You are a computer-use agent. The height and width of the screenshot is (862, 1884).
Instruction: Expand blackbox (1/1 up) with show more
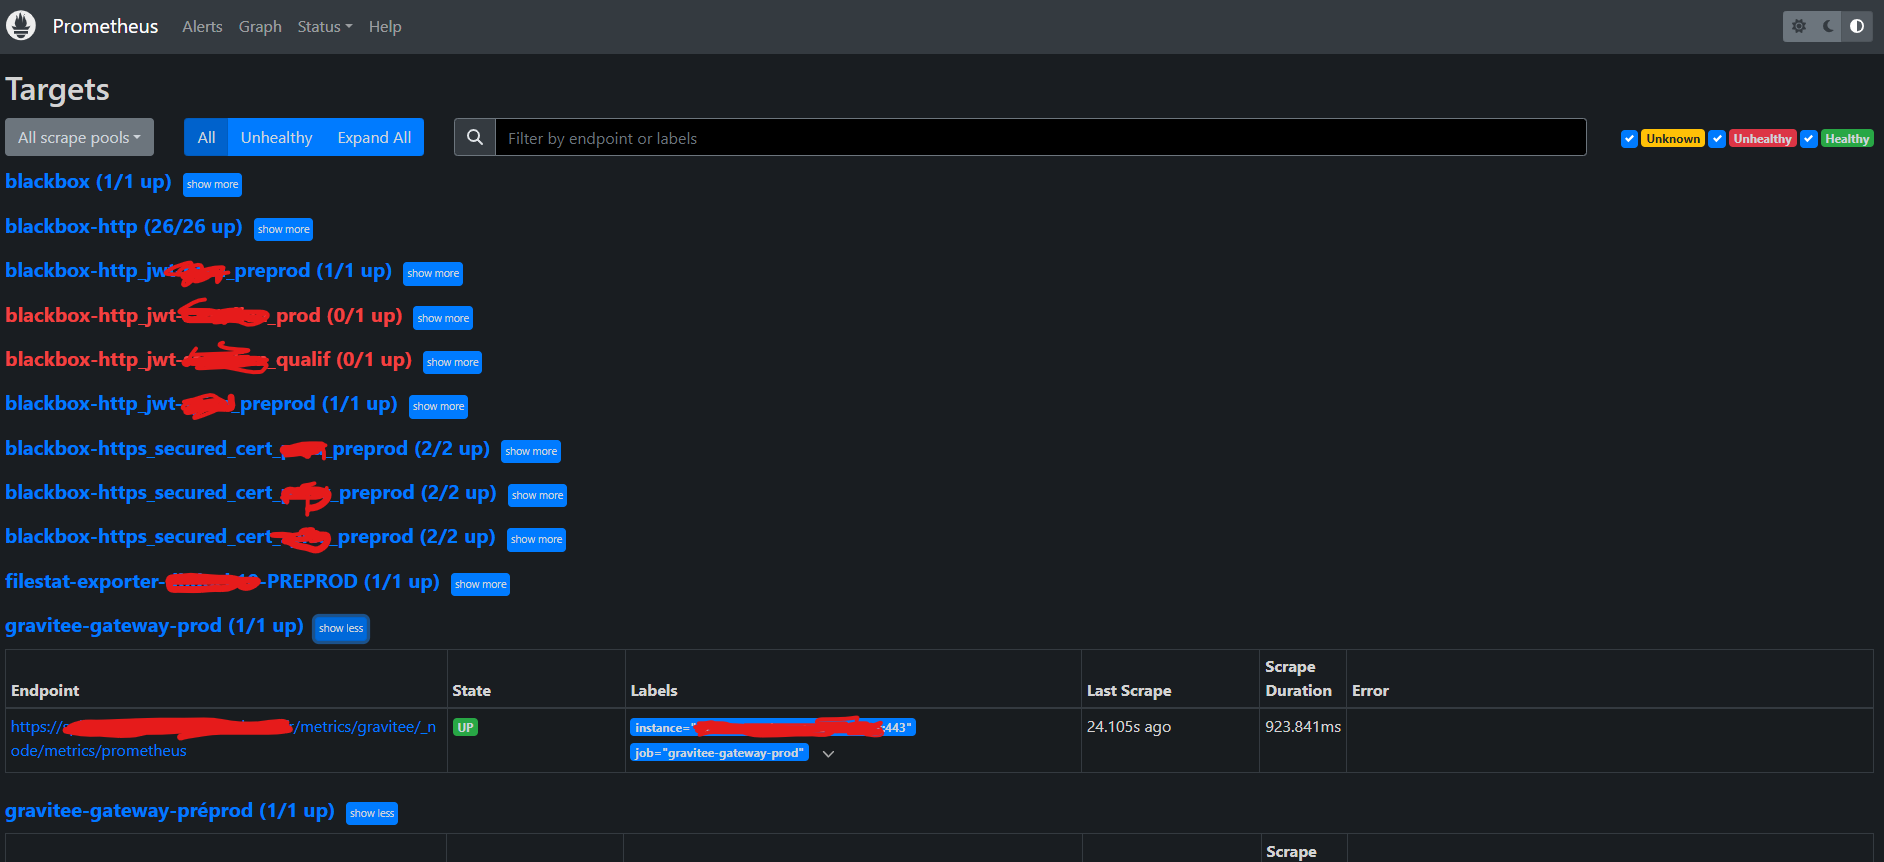213,184
